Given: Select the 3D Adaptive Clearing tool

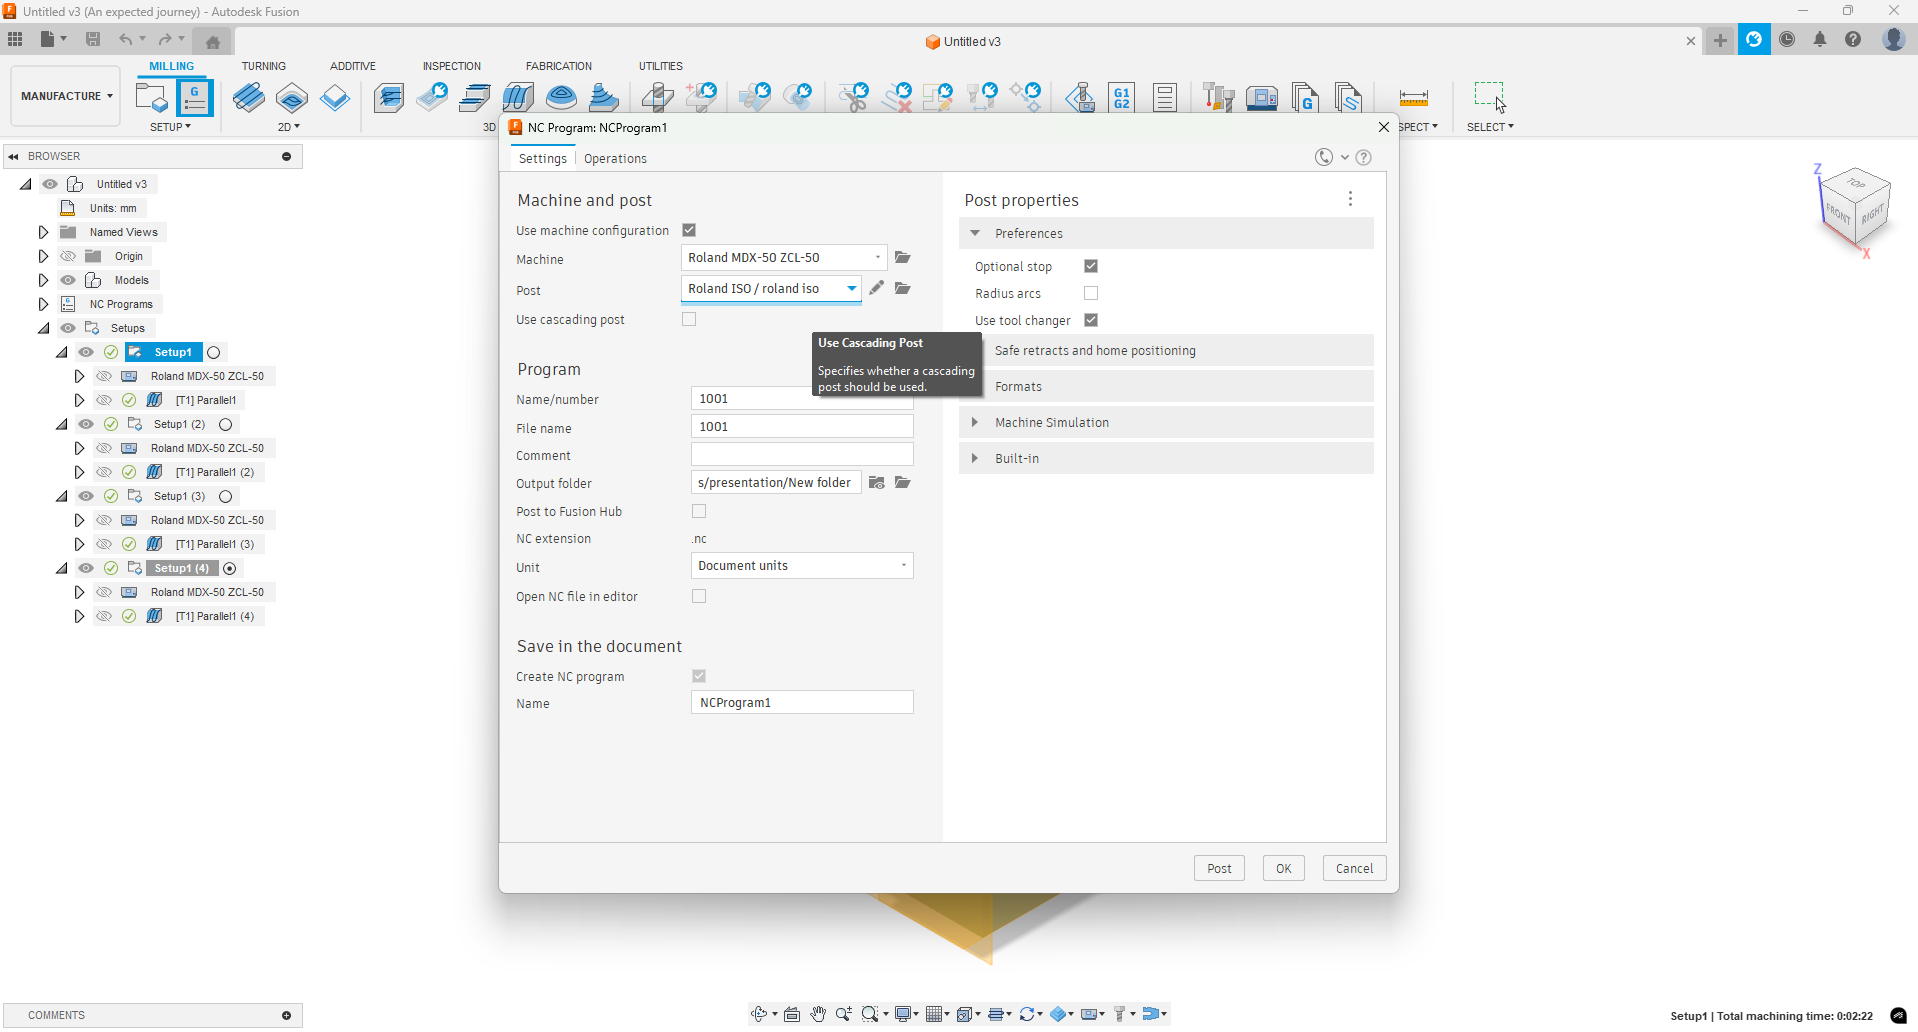Looking at the screenshot, I should 389,98.
